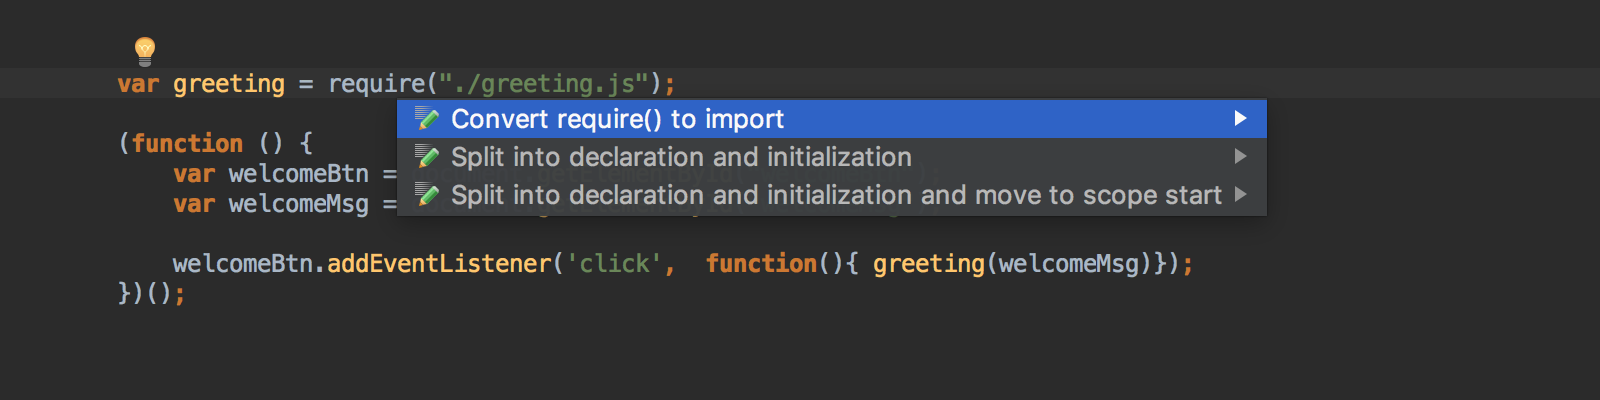Click pencil icon of the move to scope start entry
Screen dimensions: 1600x400
[427, 195]
